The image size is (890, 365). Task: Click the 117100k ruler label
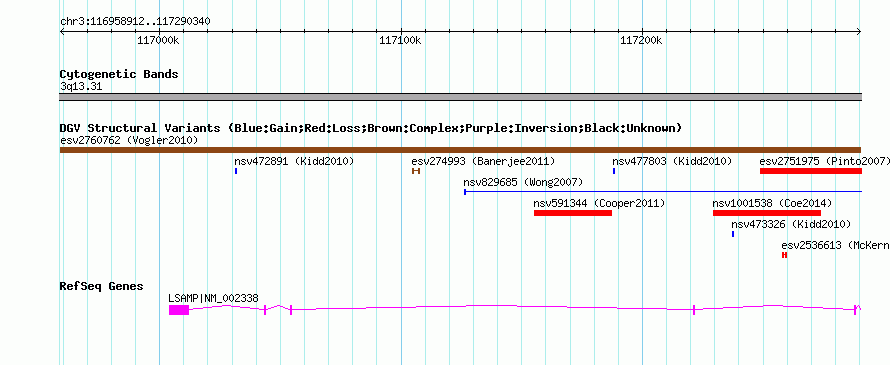(400, 40)
